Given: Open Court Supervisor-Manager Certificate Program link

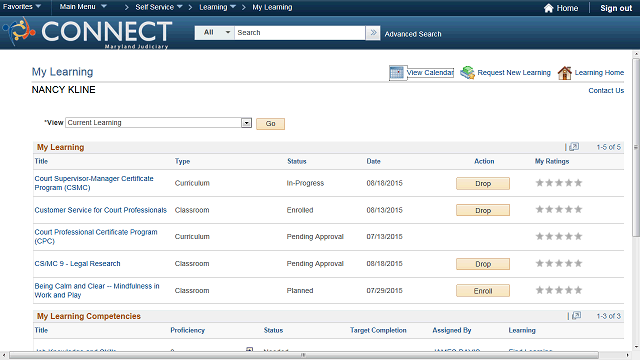Looking at the screenshot, I should [x=94, y=183].
